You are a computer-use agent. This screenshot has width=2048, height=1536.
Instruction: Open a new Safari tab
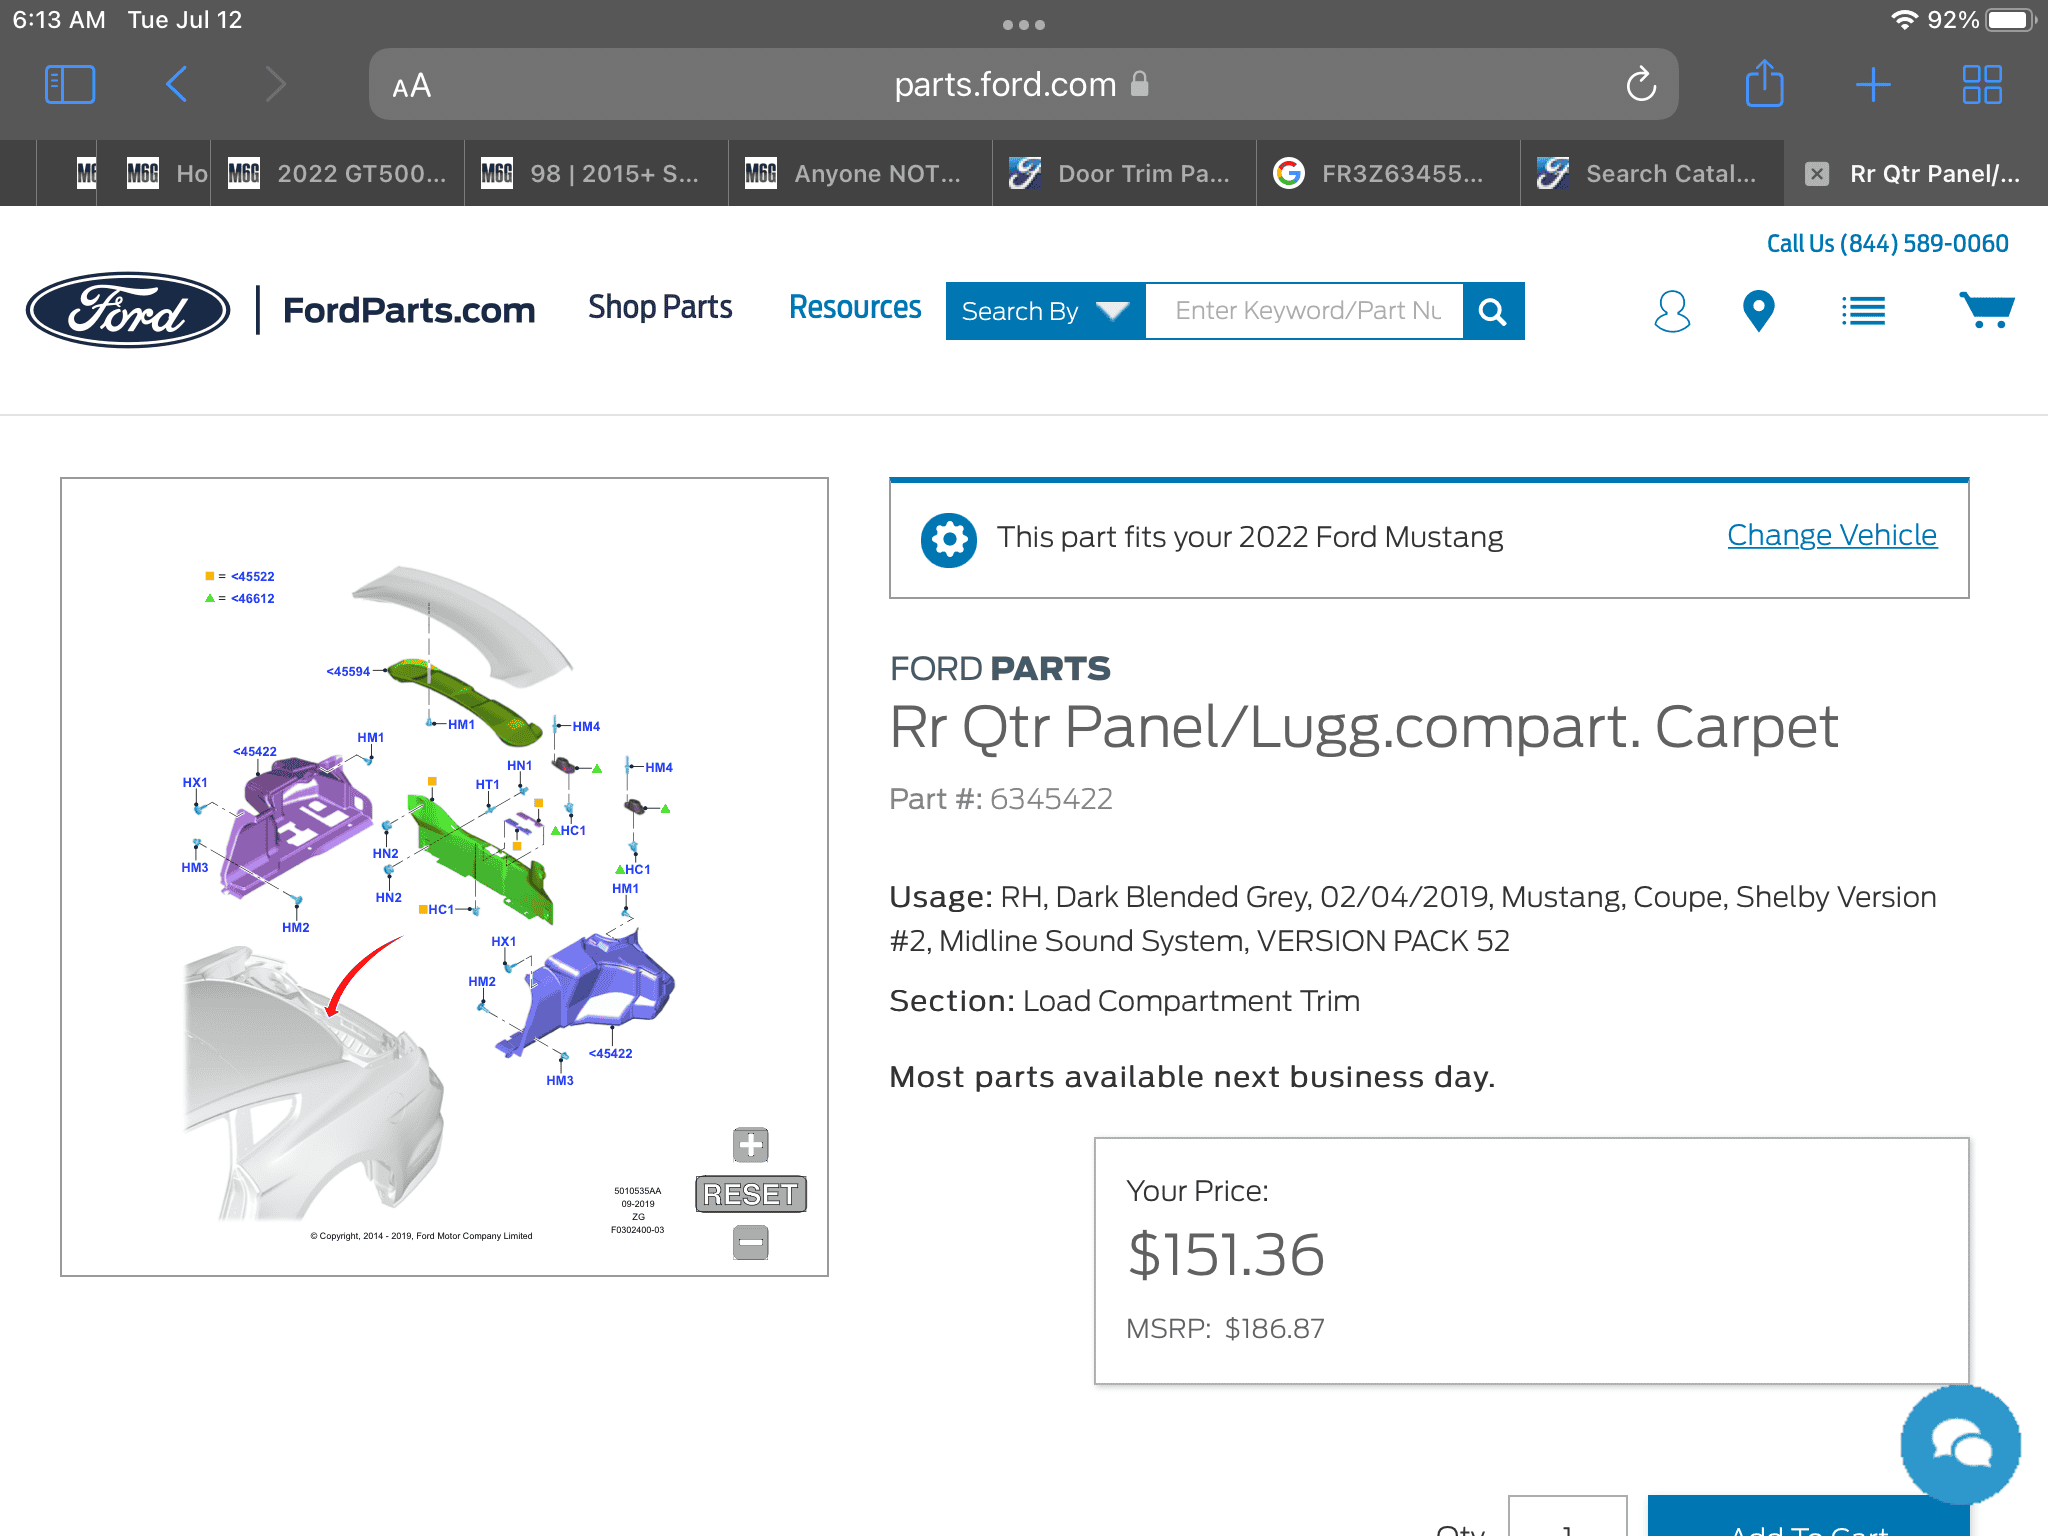1872,85
